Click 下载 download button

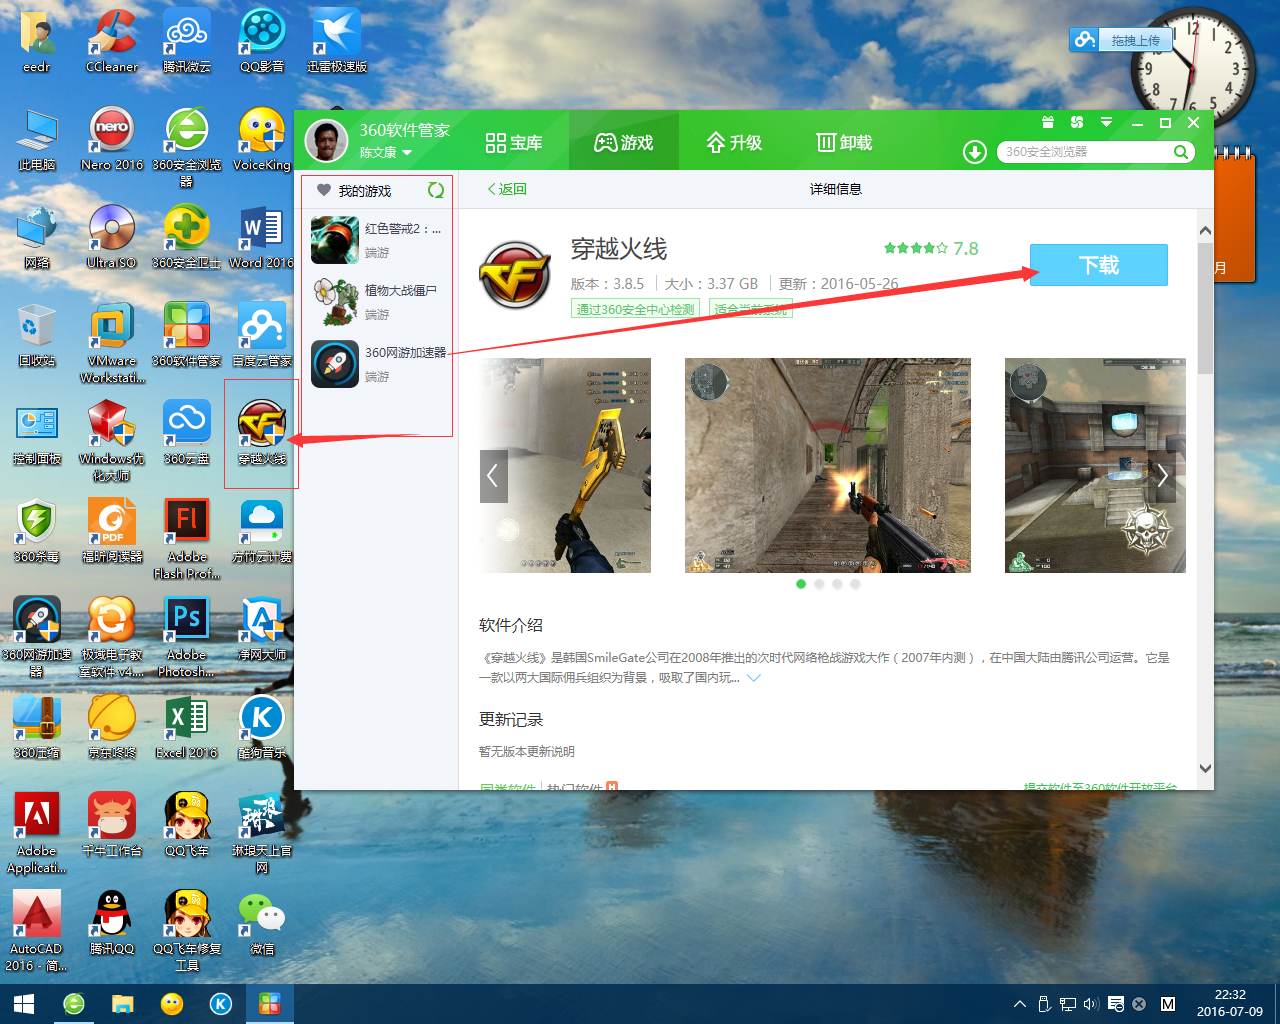pyautogui.click(x=1099, y=265)
